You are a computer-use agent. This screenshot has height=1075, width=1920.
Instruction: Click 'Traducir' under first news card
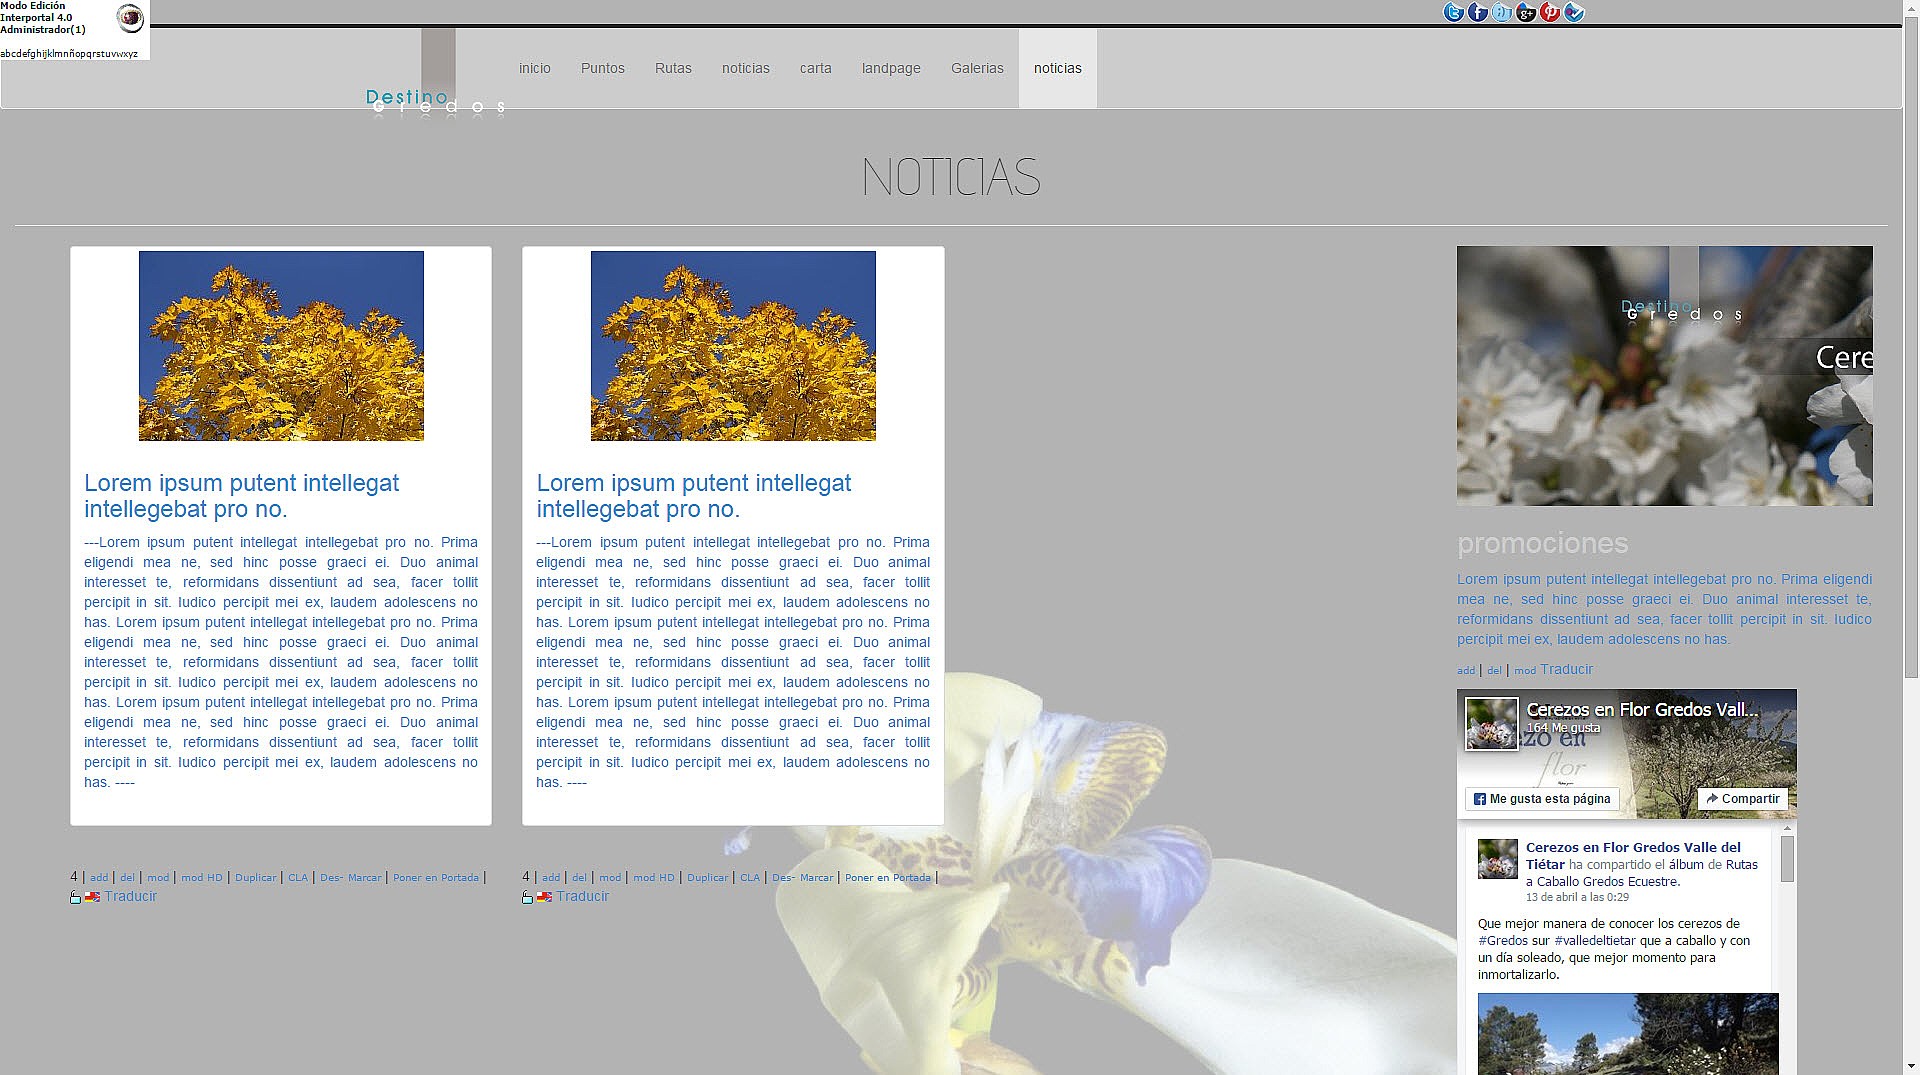(131, 896)
